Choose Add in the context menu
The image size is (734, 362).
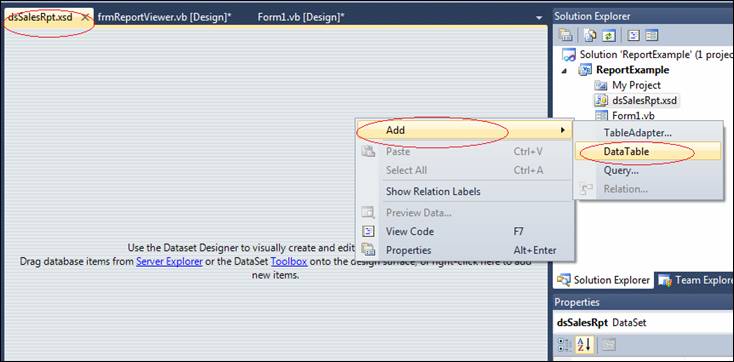[464, 130]
